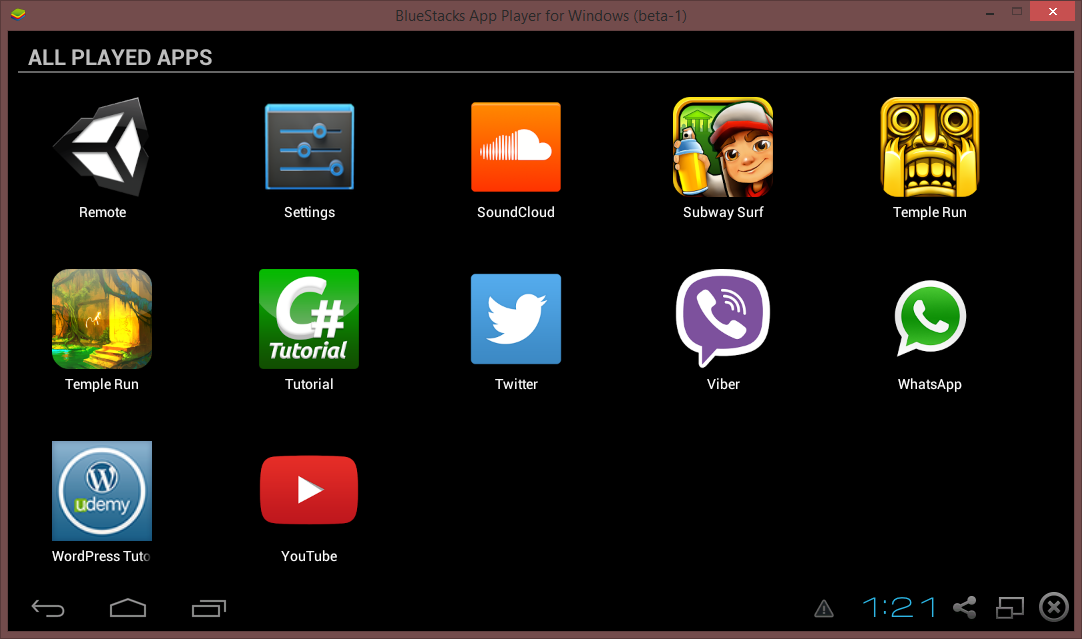Click the "WordPress Tuto" app label
1082x639 pixels.
101,556
